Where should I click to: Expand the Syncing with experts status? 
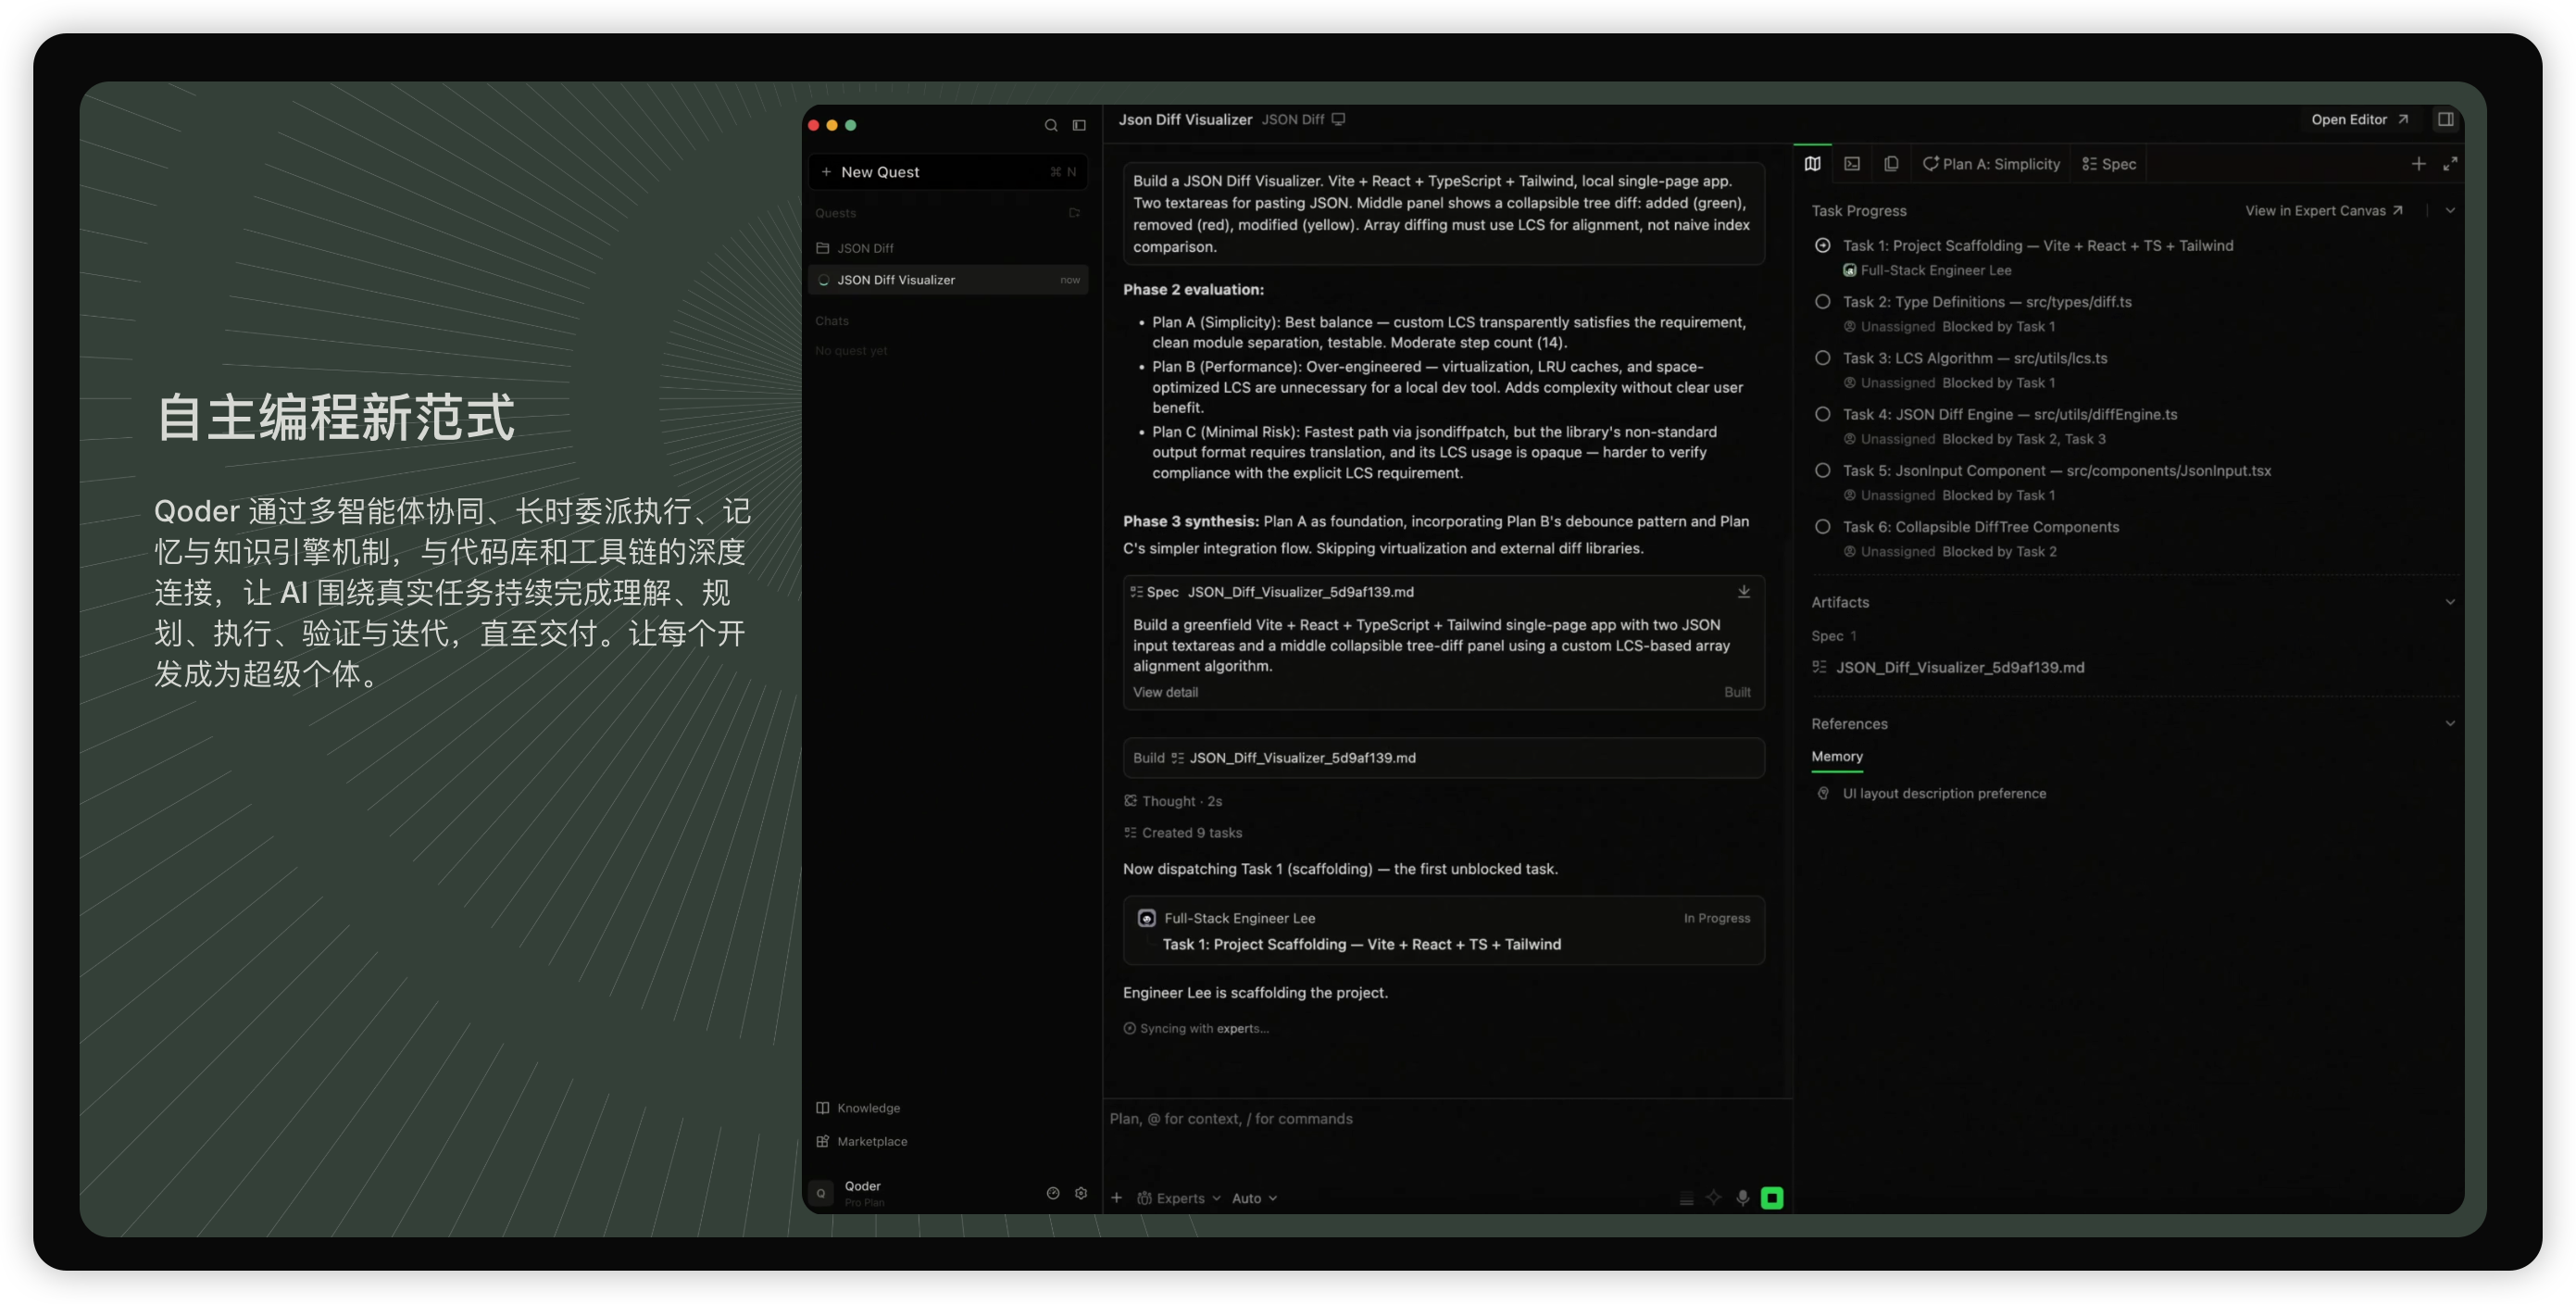pyautogui.click(x=1196, y=1028)
